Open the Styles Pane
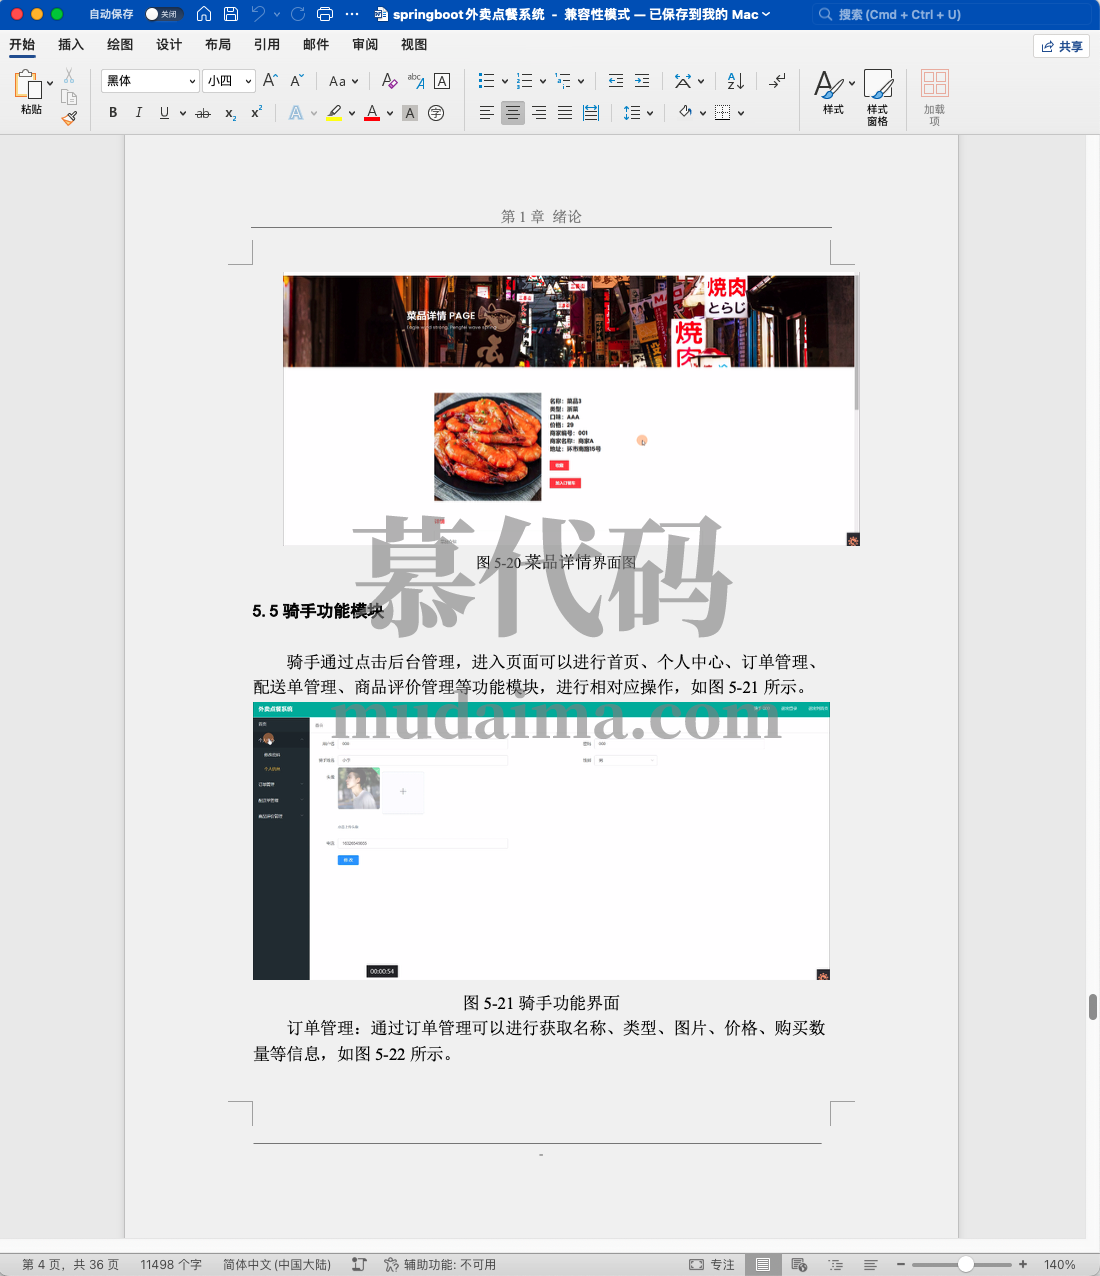The image size is (1100, 1276). click(877, 97)
